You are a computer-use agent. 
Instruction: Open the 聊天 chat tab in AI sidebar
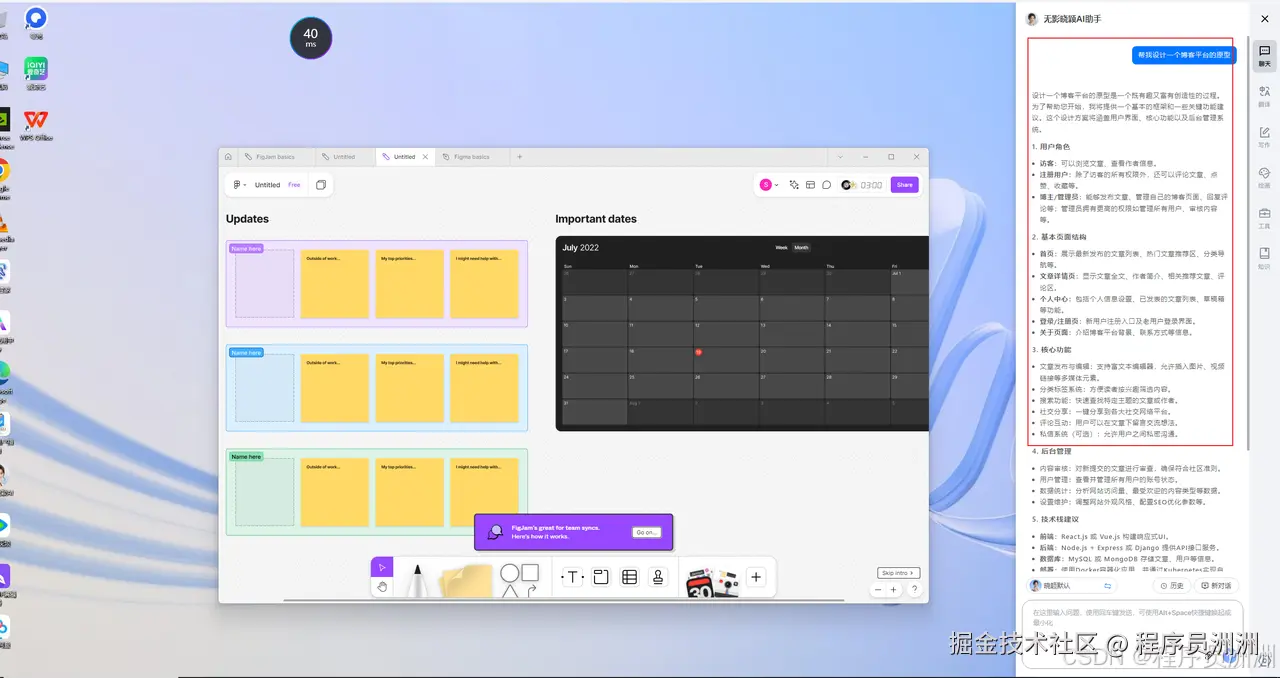1264,55
